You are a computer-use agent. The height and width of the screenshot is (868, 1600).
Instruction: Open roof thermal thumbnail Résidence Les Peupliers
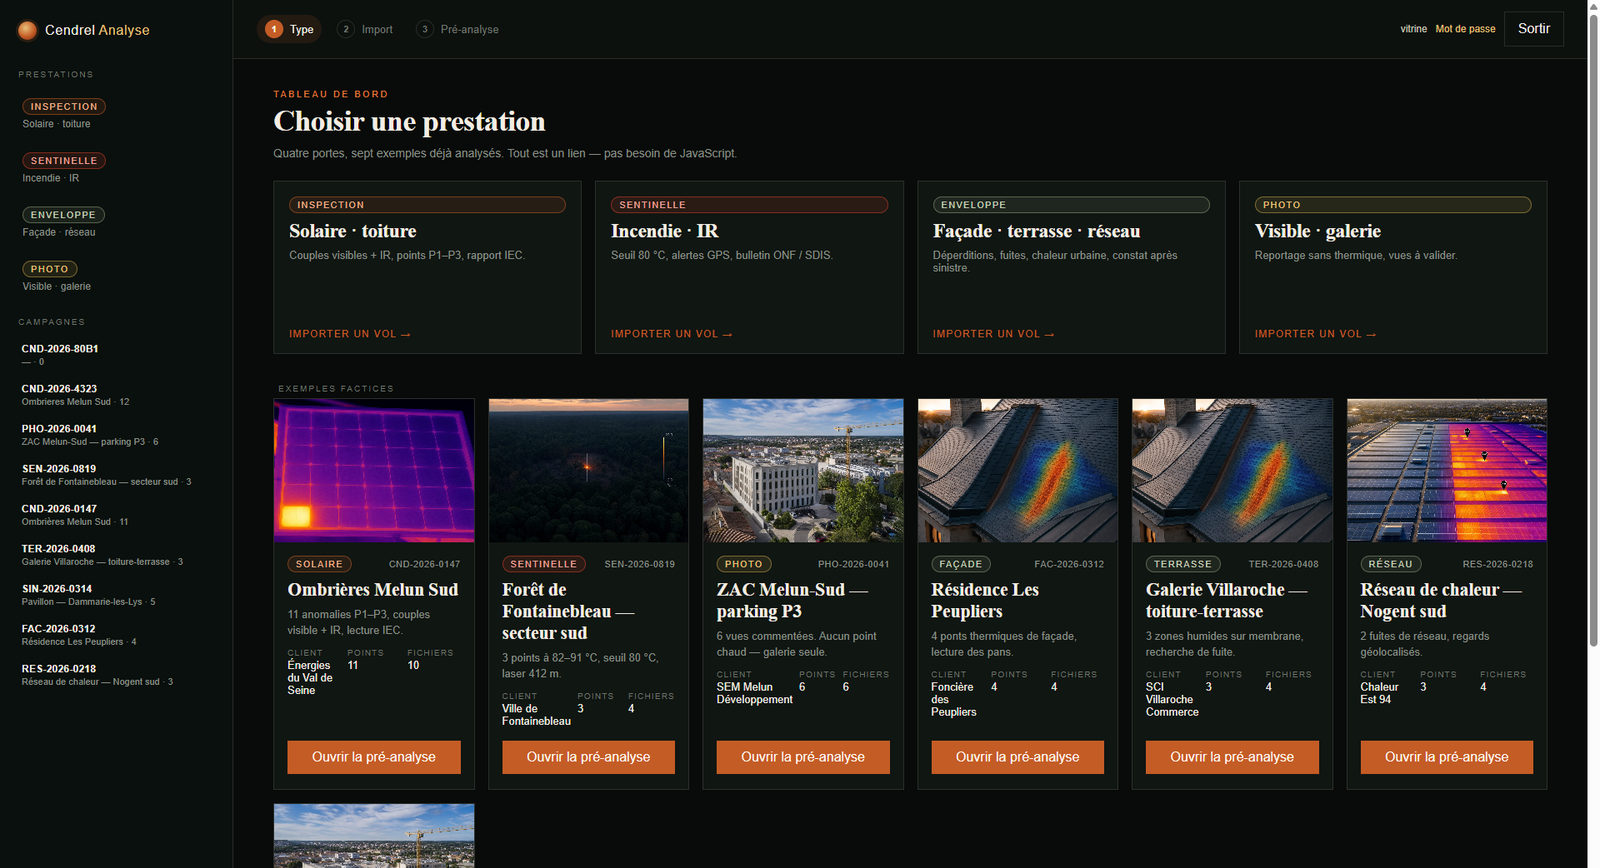pos(1017,471)
